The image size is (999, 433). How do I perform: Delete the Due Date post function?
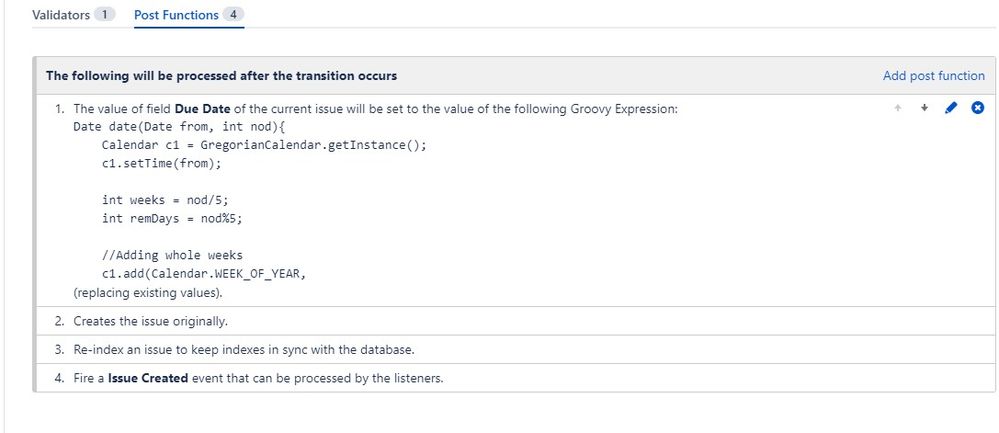tap(977, 108)
